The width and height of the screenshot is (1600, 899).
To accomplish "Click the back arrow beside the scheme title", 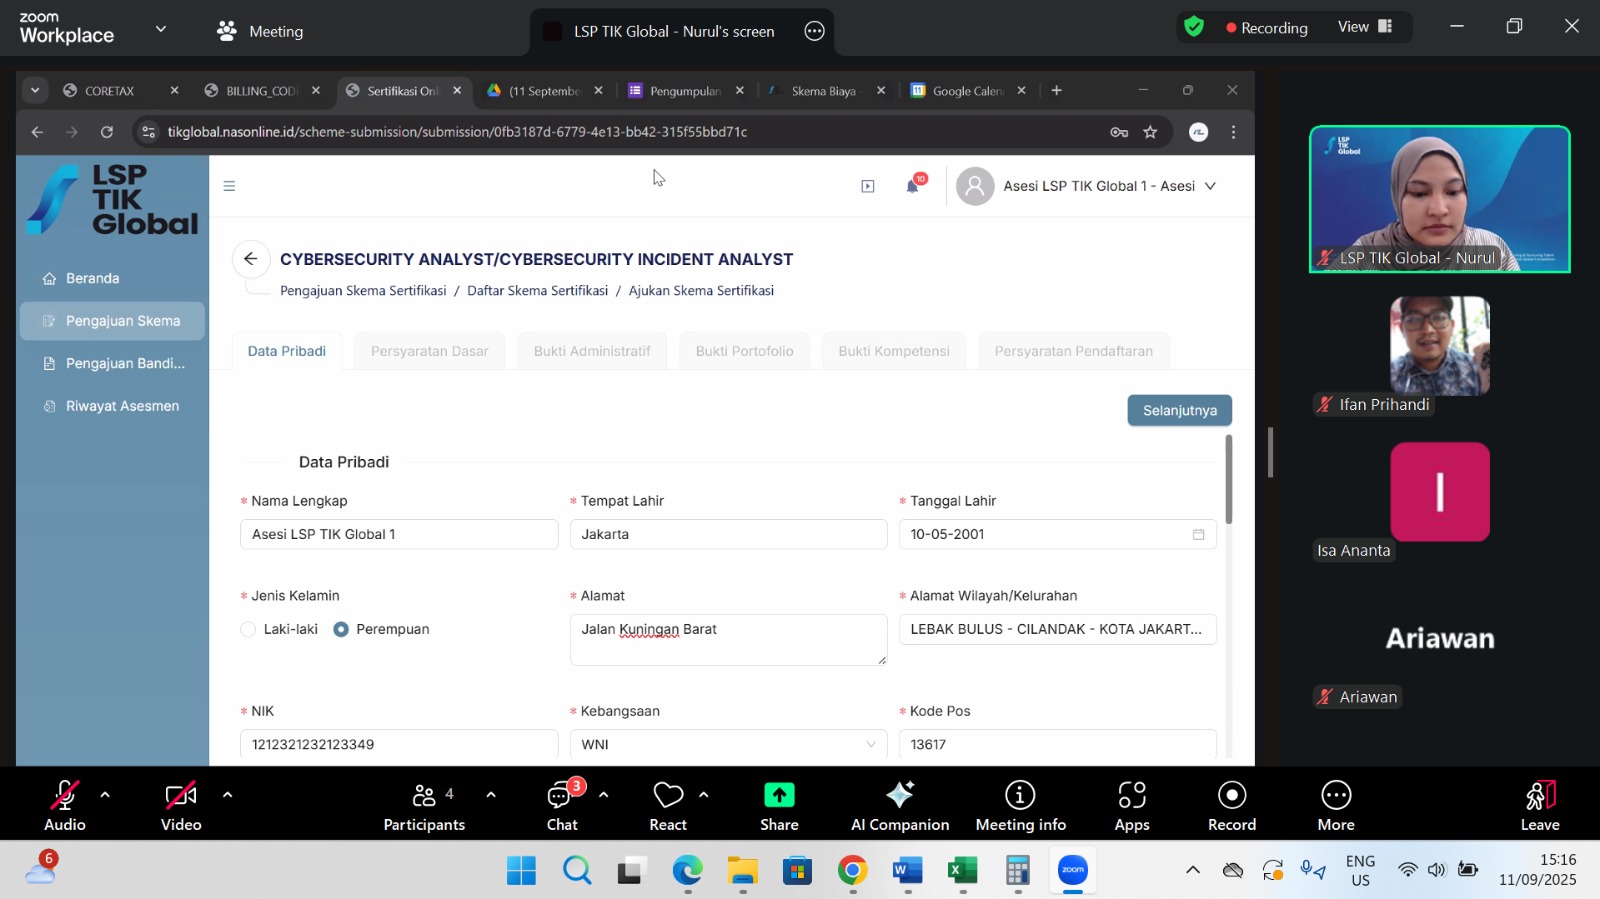I will [x=251, y=259].
